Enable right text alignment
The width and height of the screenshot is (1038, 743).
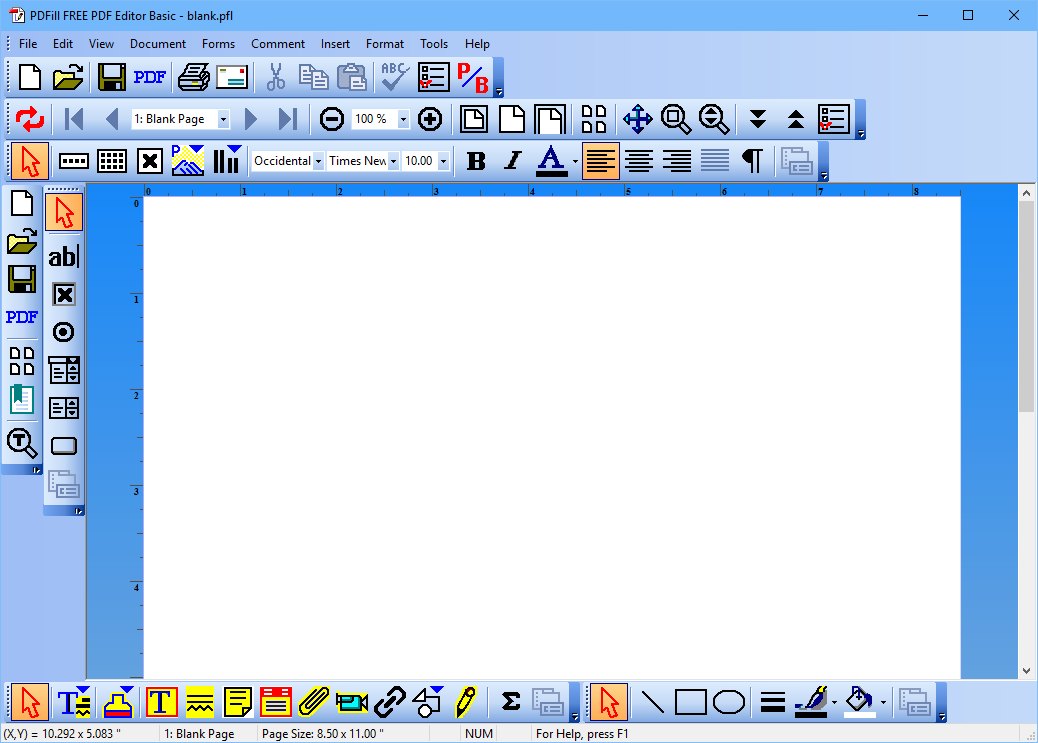tap(676, 161)
